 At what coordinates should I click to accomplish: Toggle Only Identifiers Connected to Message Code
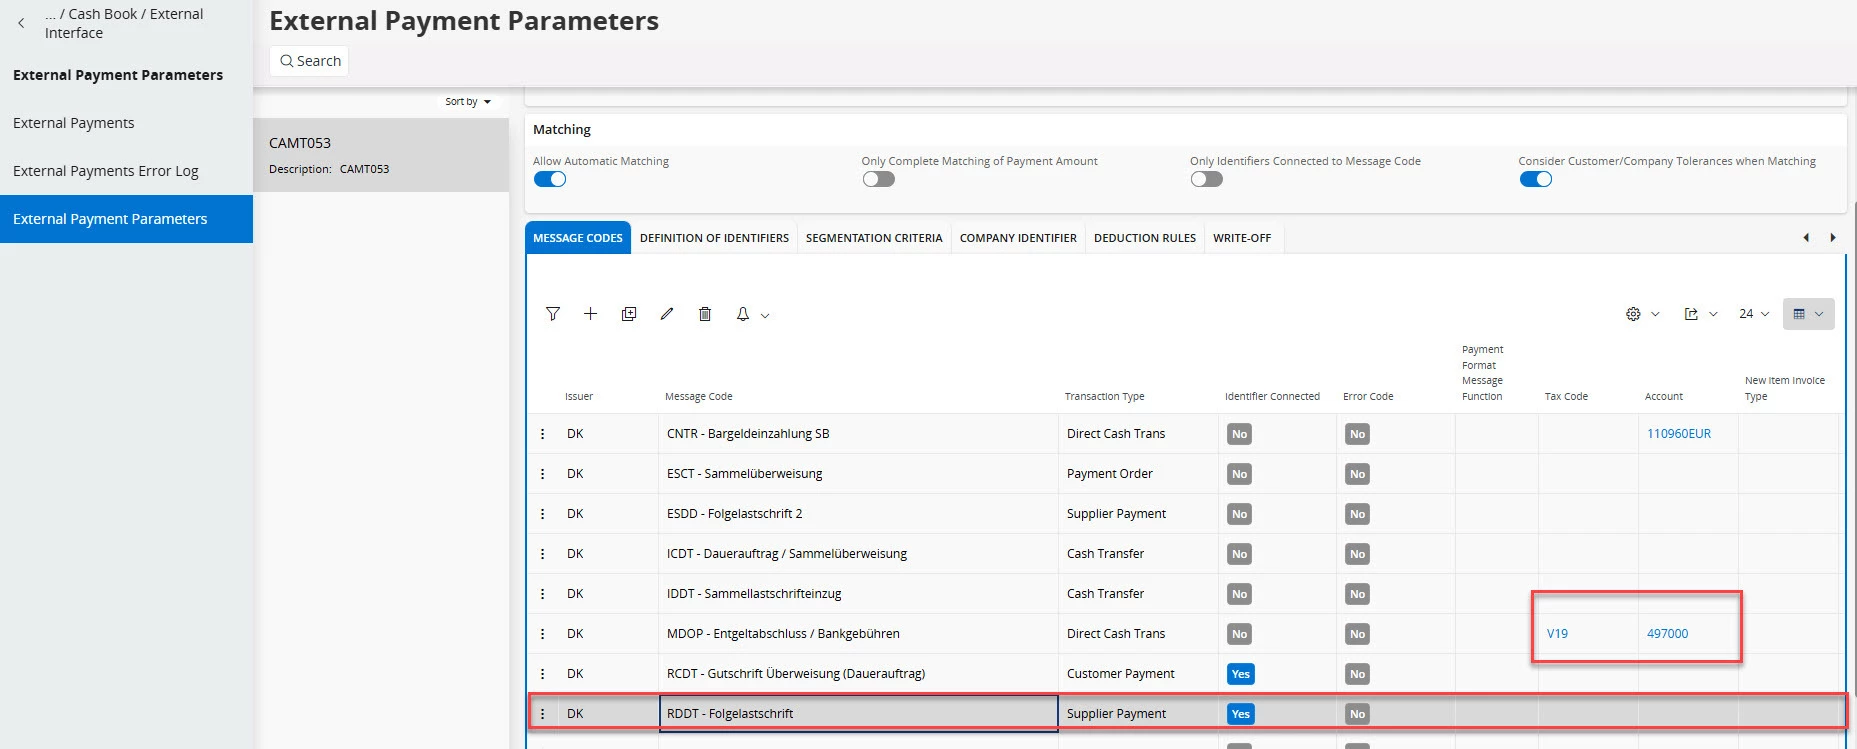(1206, 180)
